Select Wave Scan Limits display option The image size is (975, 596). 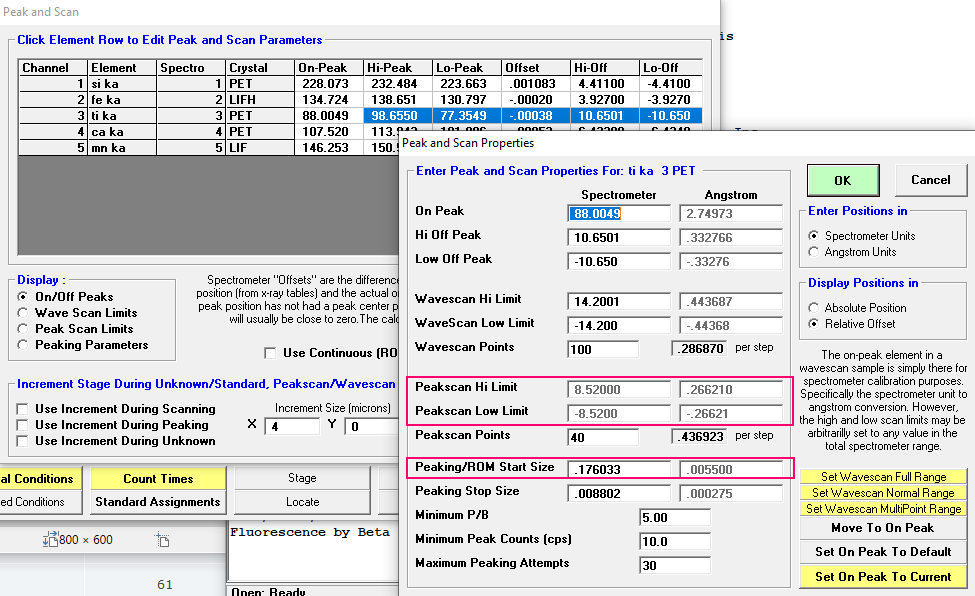point(24,313)
